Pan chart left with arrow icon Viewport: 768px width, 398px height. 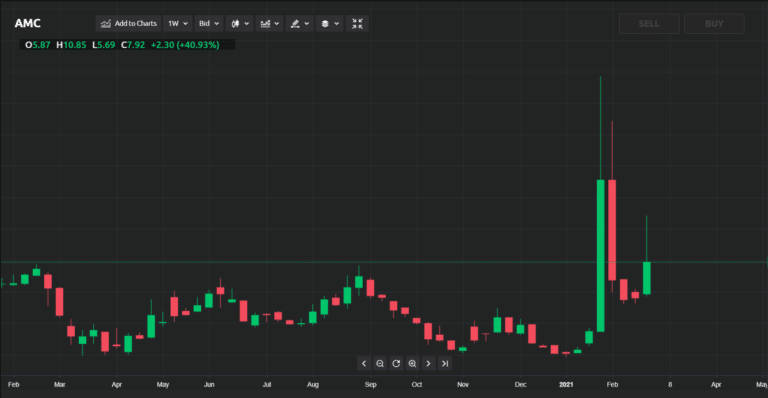(363, 363)
